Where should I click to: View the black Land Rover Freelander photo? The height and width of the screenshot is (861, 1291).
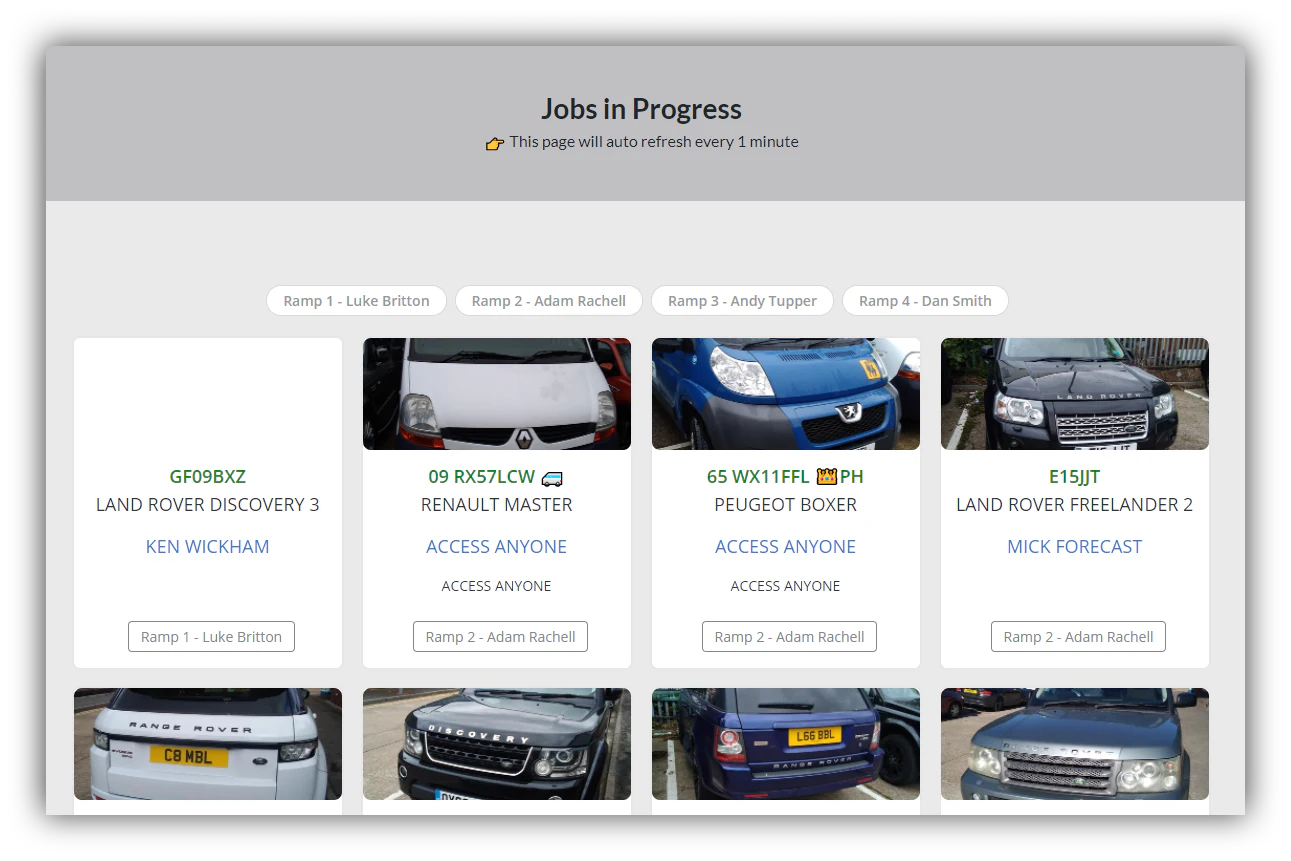point(1075,394)
